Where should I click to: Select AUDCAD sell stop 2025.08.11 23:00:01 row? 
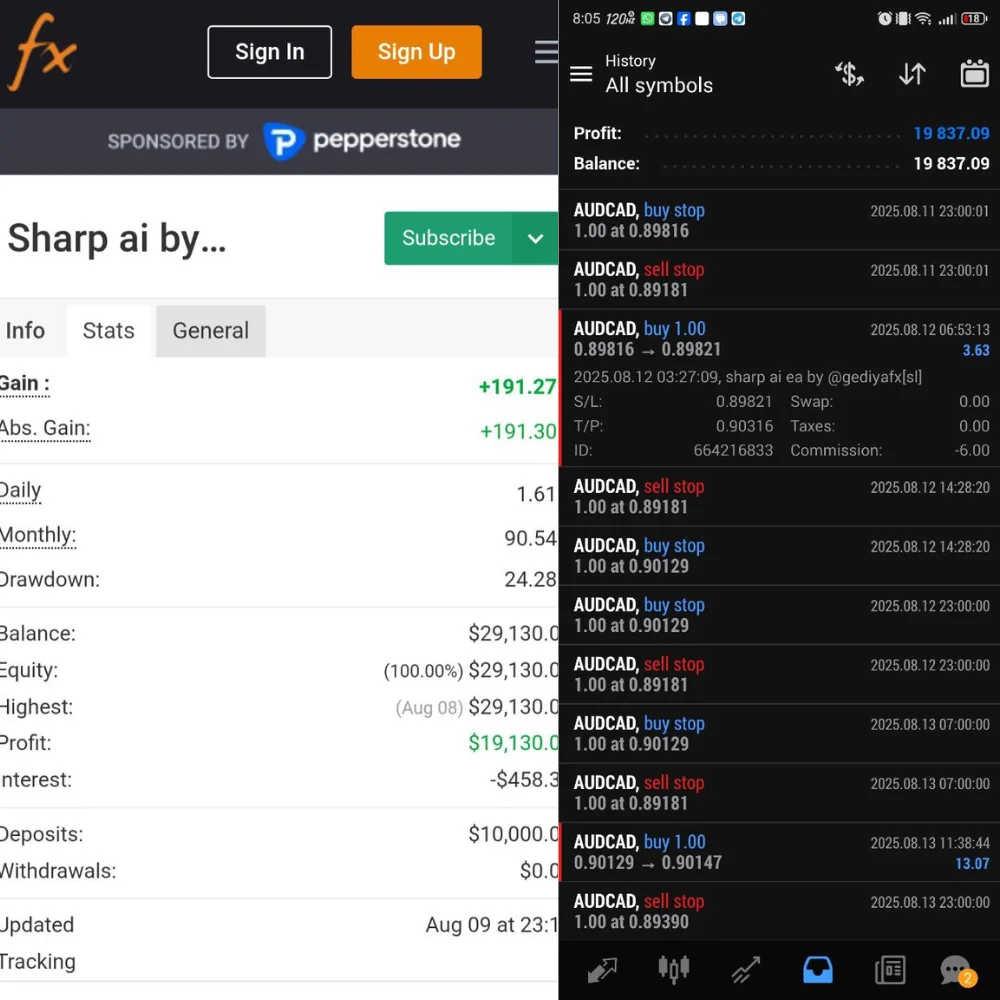[781, 279]
